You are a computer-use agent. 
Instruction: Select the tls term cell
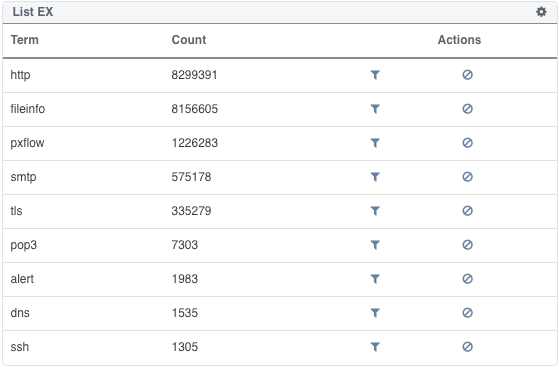16,211
